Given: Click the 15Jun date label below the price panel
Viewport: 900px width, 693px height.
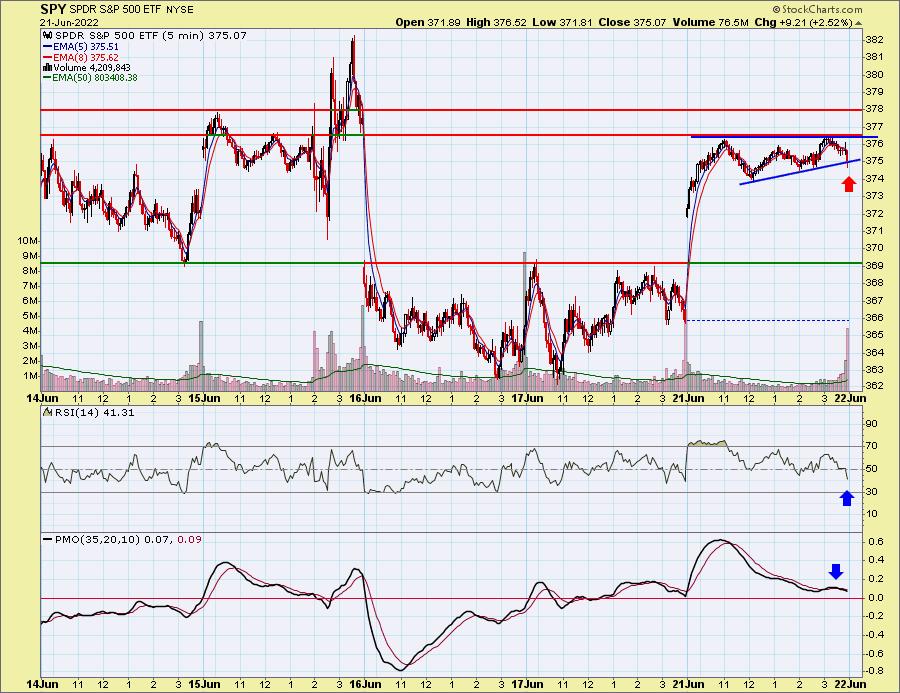Looking at the screenshot, I should (204, 397).
